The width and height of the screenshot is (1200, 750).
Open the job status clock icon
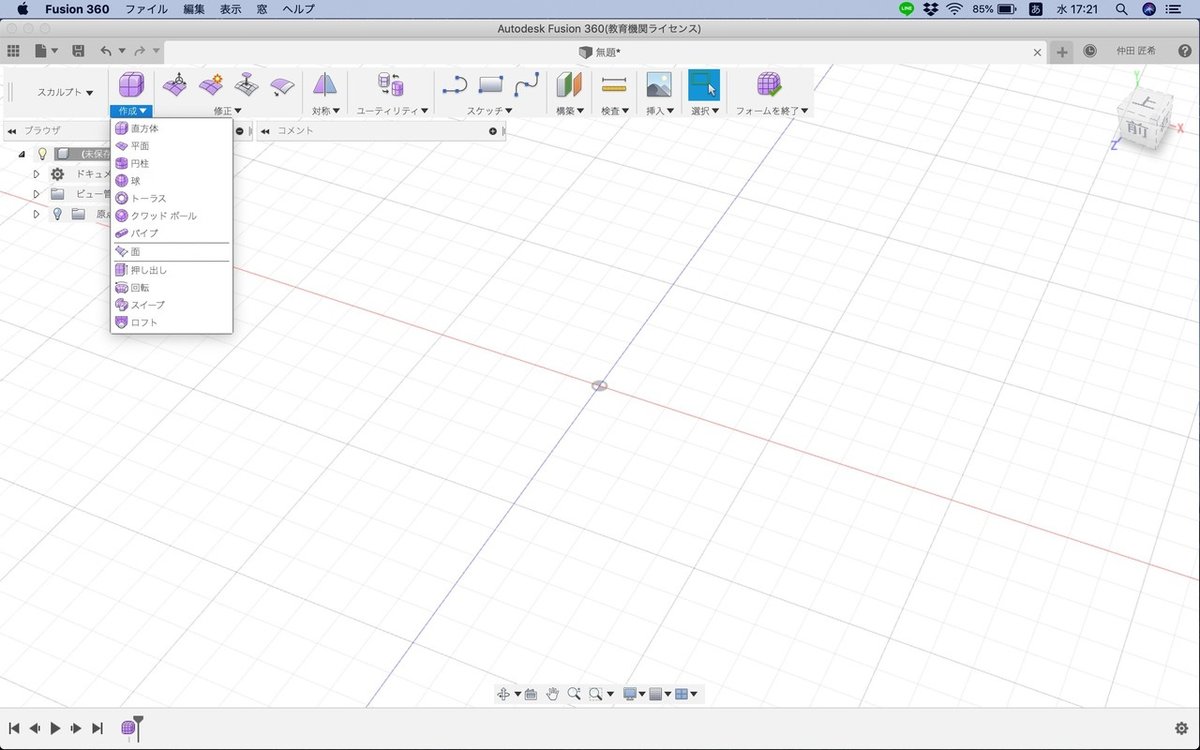tap(1090, 51)
